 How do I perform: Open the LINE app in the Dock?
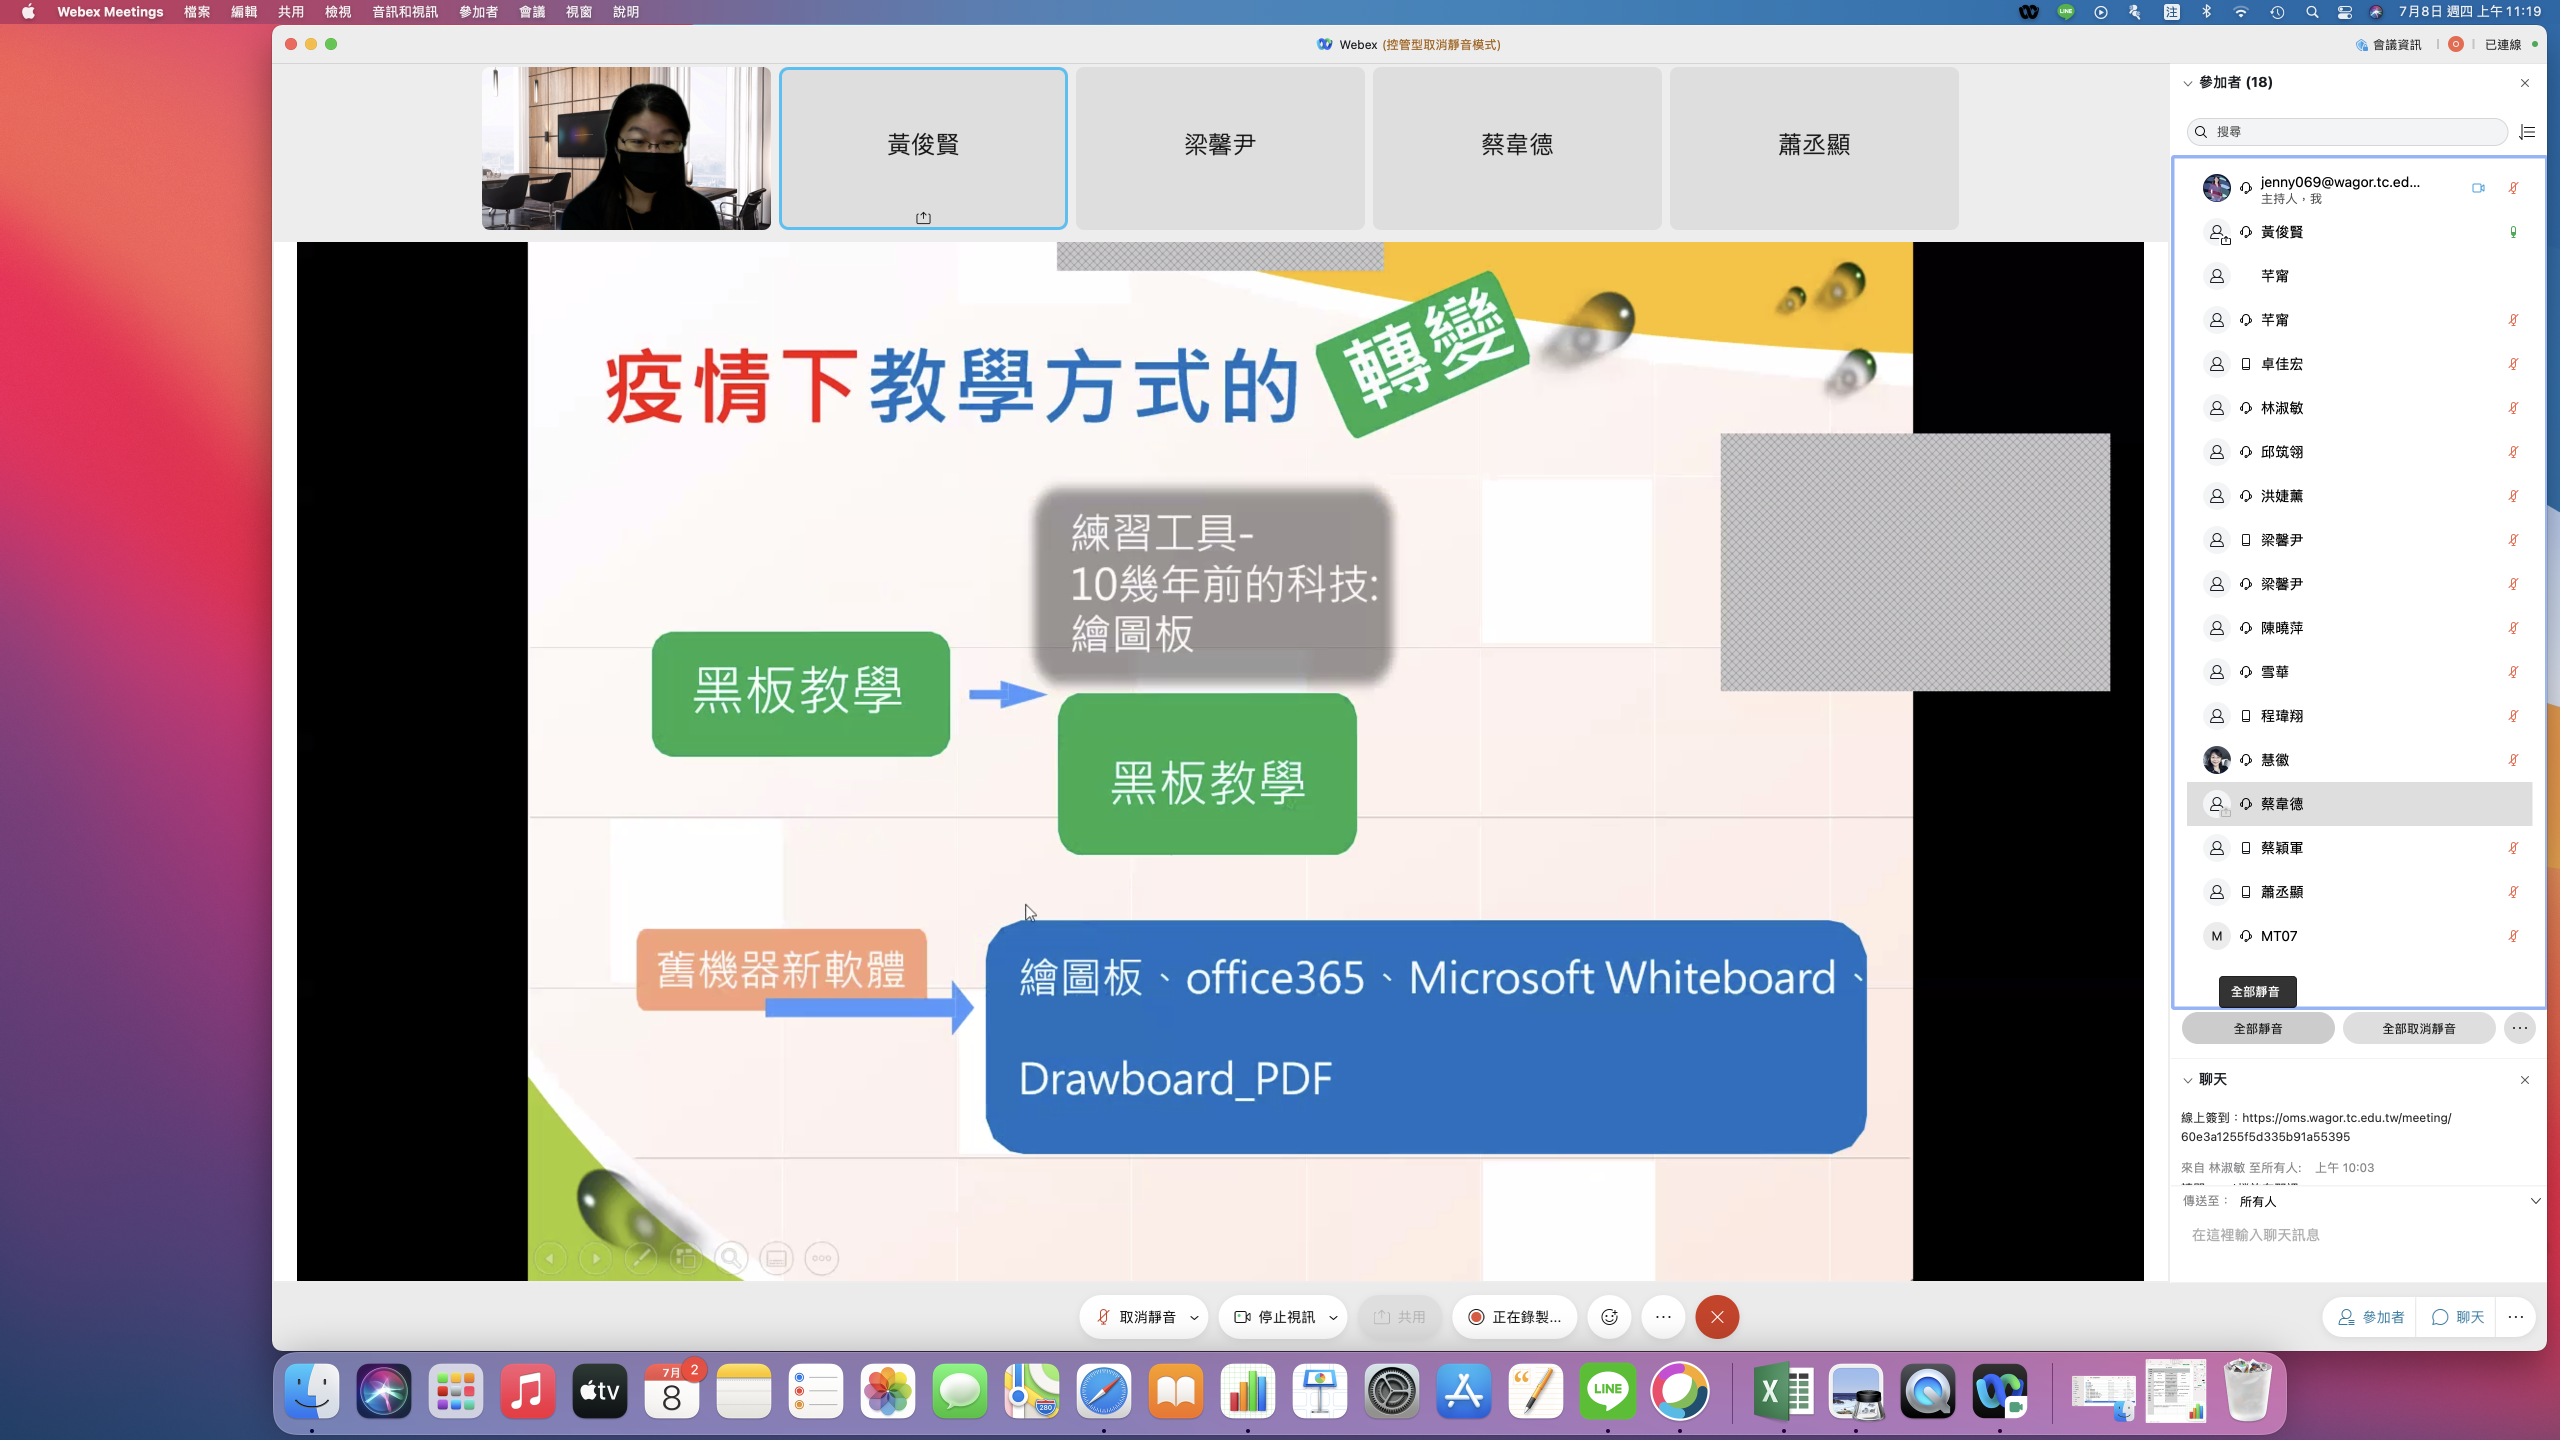coord(1607,1391)
